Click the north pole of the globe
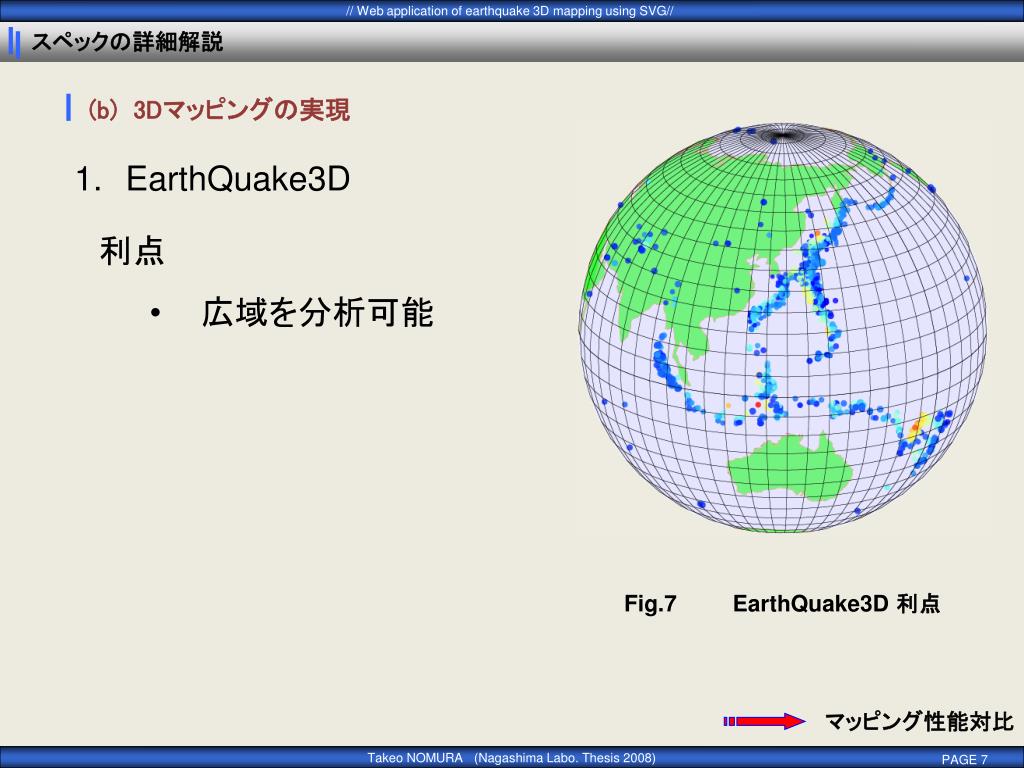Image resolution: width=1024 pixels, height=768 pixels. (783, 136)
